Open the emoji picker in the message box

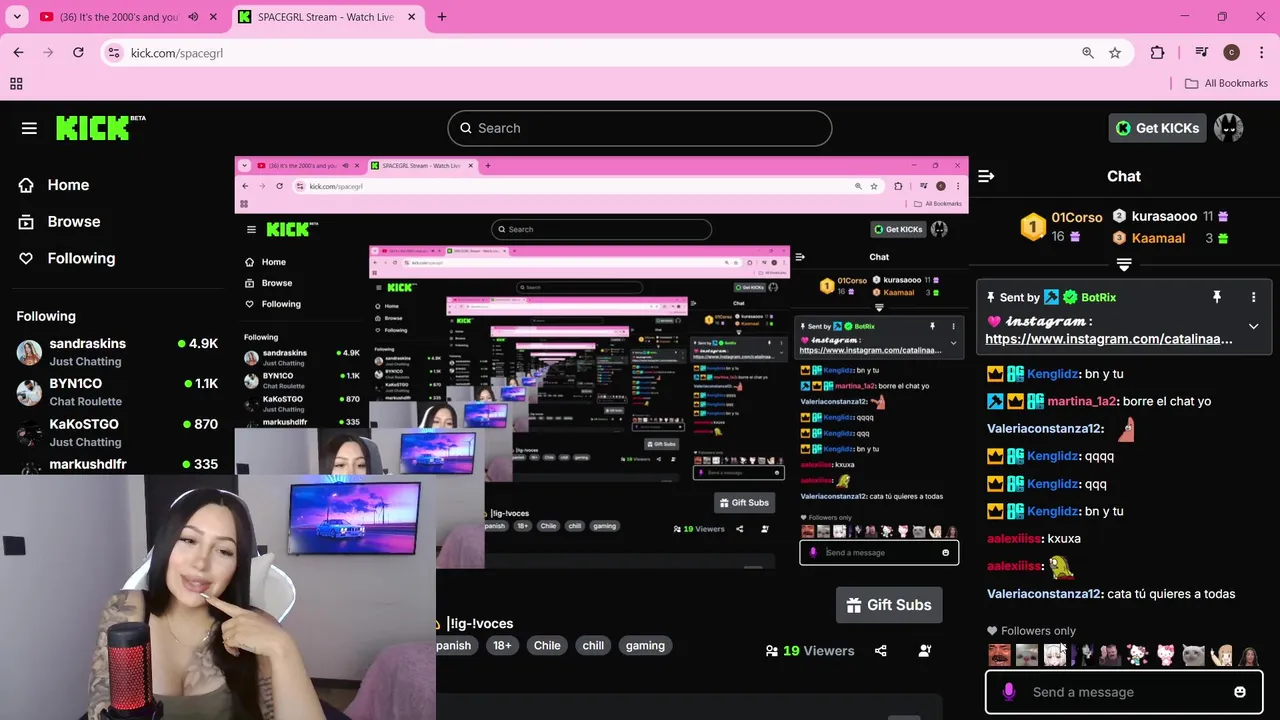coord(1240,692)
